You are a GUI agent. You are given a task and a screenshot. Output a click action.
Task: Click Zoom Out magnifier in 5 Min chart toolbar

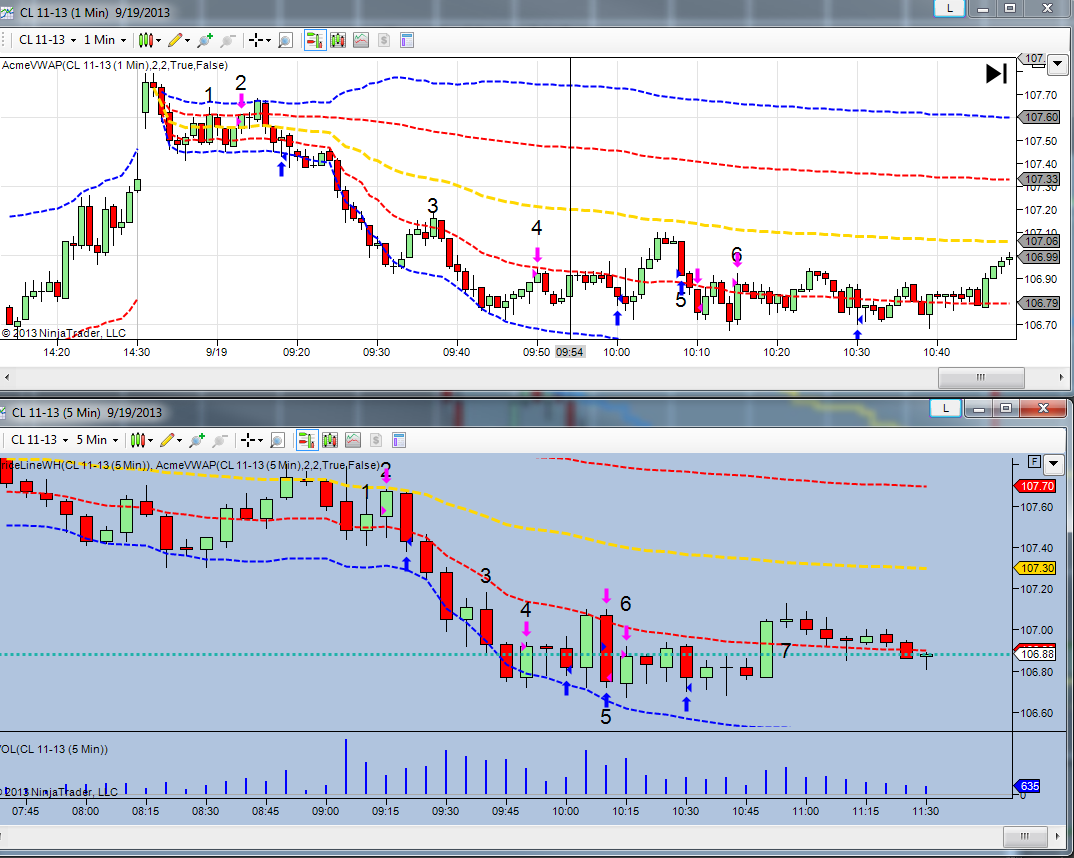[x=220, y=440]
